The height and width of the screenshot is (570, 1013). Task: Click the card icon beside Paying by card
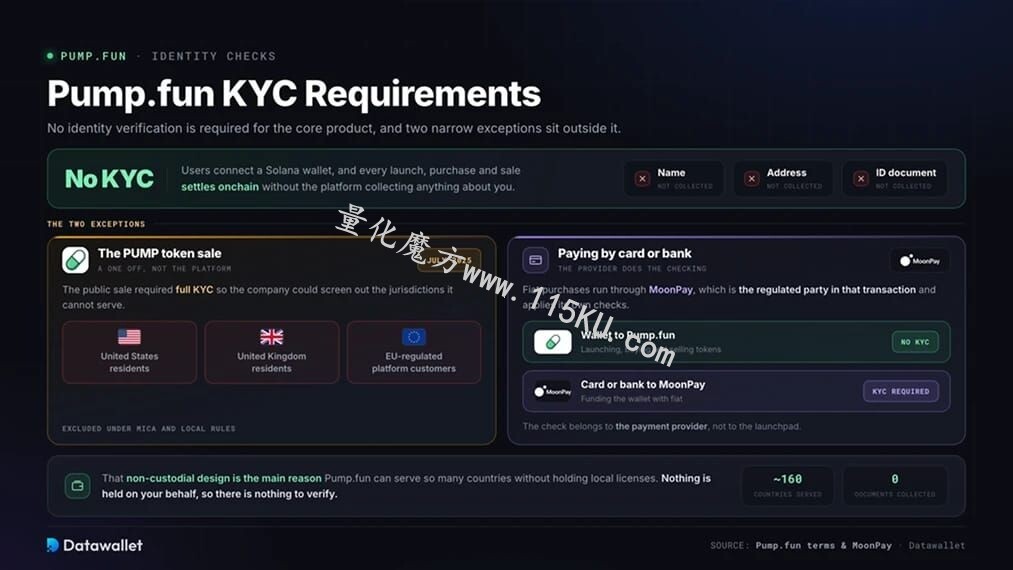coord(536,260)
